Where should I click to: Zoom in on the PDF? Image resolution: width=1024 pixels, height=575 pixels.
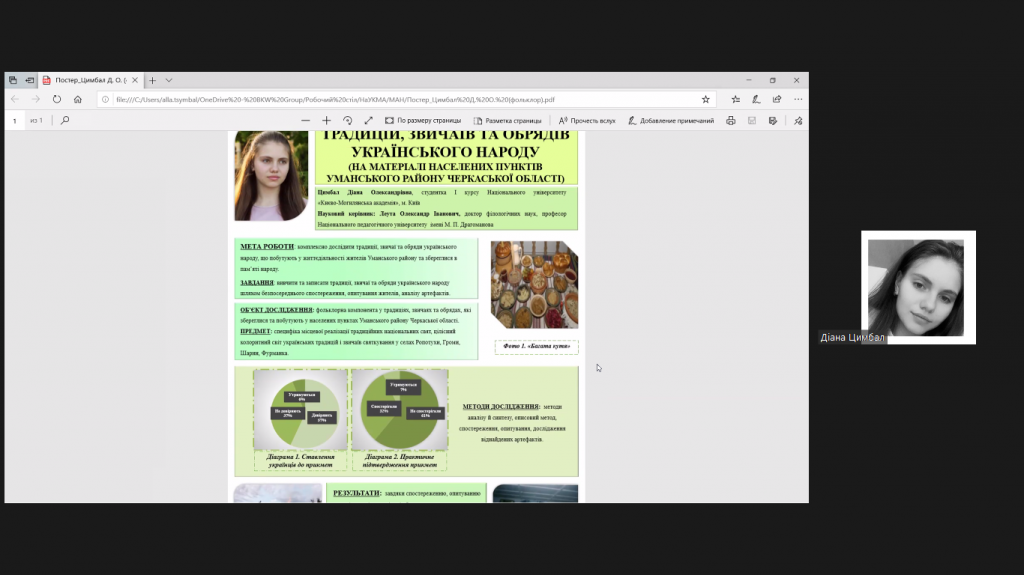(327, 120)
